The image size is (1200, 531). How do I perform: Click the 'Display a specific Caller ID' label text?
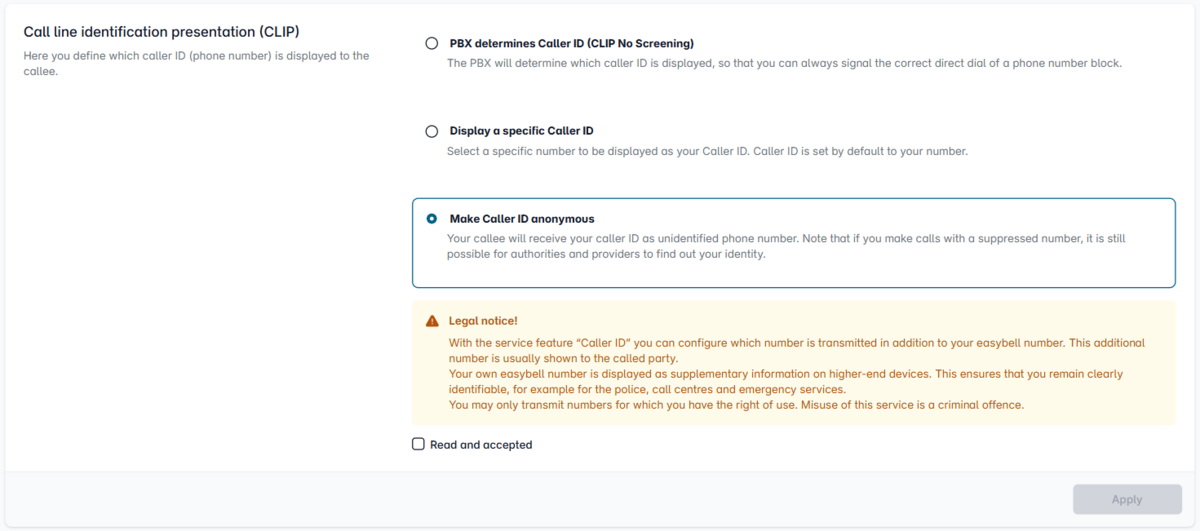[x=521, y=131]
